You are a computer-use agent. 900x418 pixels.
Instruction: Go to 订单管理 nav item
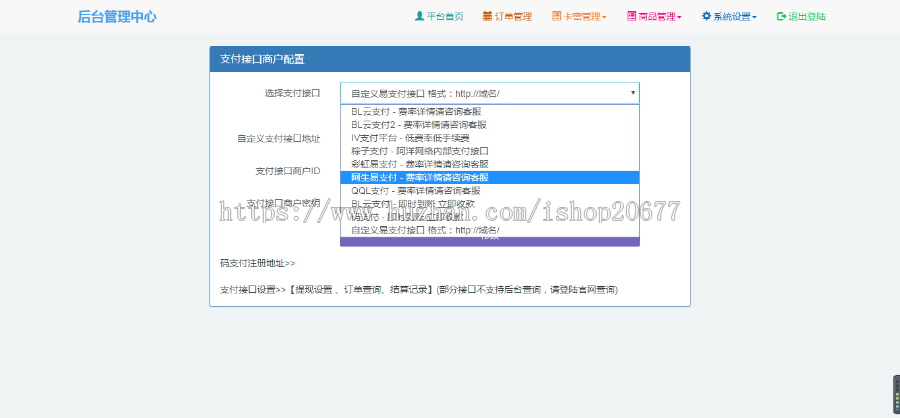[507, 17]
